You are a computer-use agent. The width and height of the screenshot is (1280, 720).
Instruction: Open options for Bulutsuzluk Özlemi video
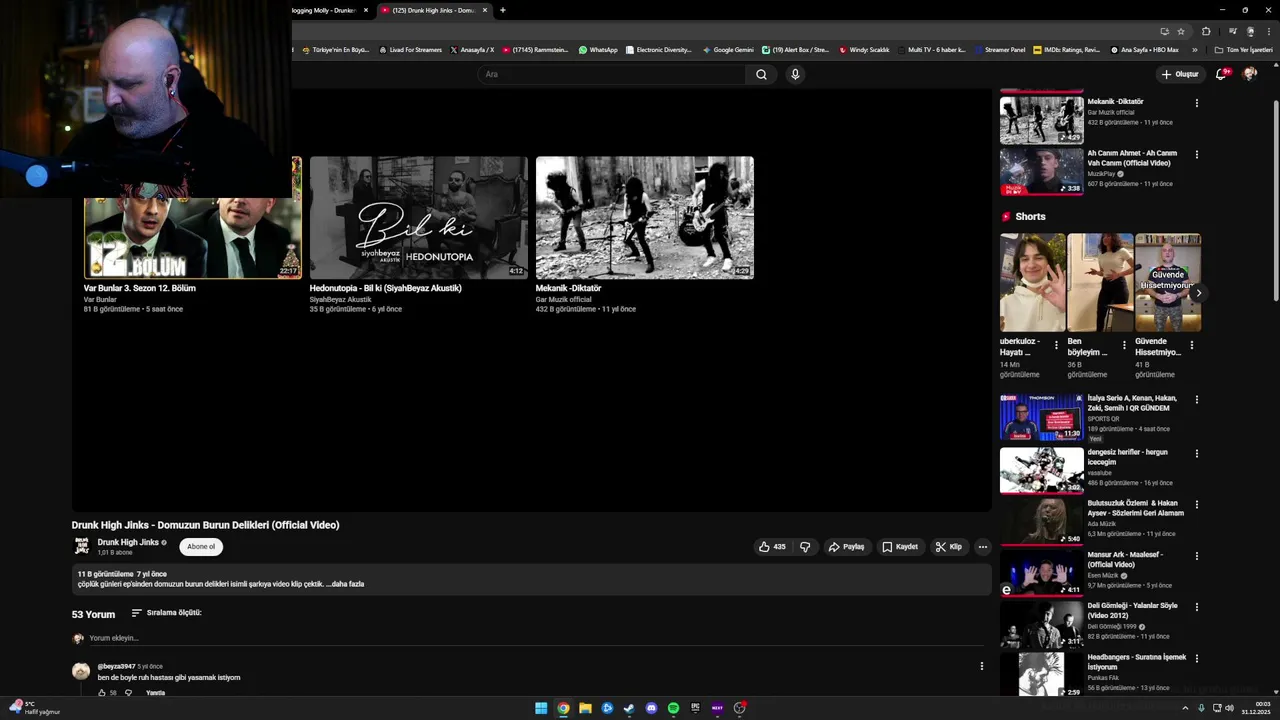pos(1197,505)
